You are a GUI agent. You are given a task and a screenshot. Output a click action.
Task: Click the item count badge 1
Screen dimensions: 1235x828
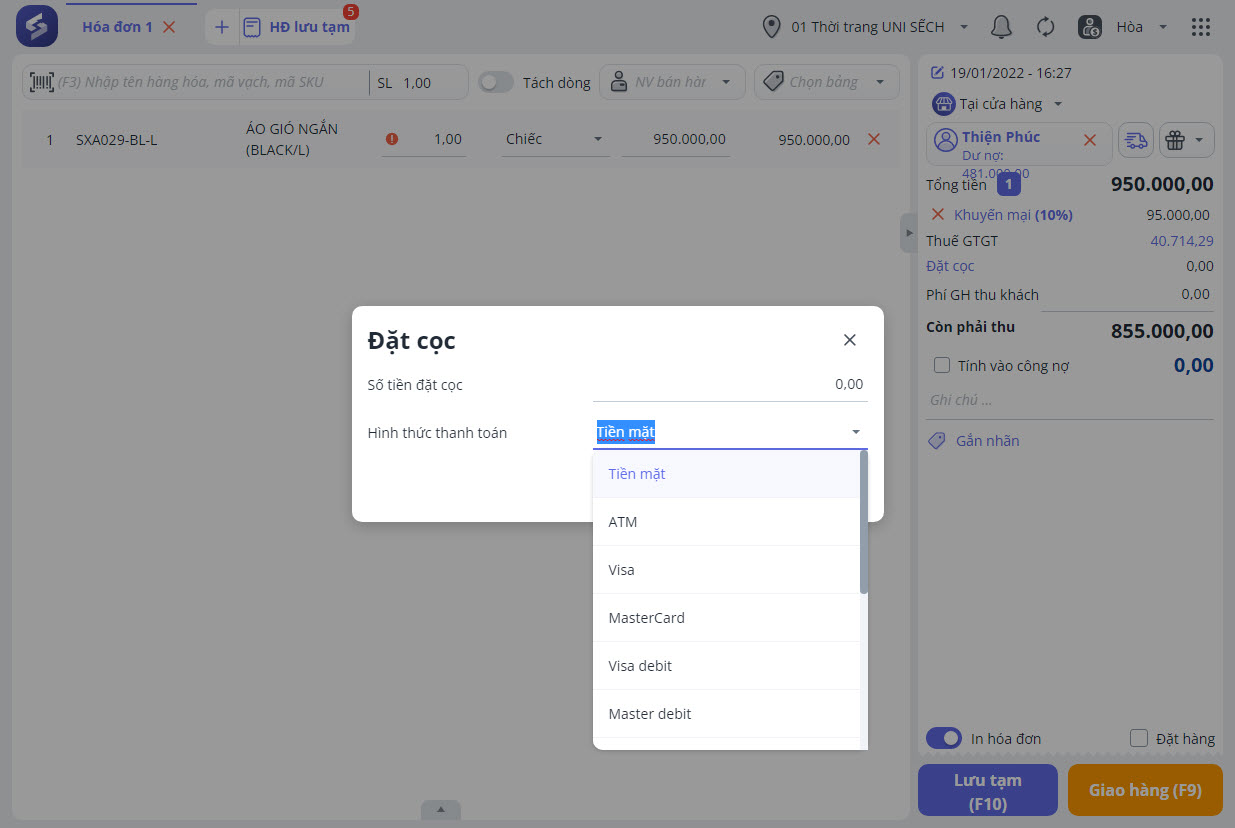[x=1009, y=184]
